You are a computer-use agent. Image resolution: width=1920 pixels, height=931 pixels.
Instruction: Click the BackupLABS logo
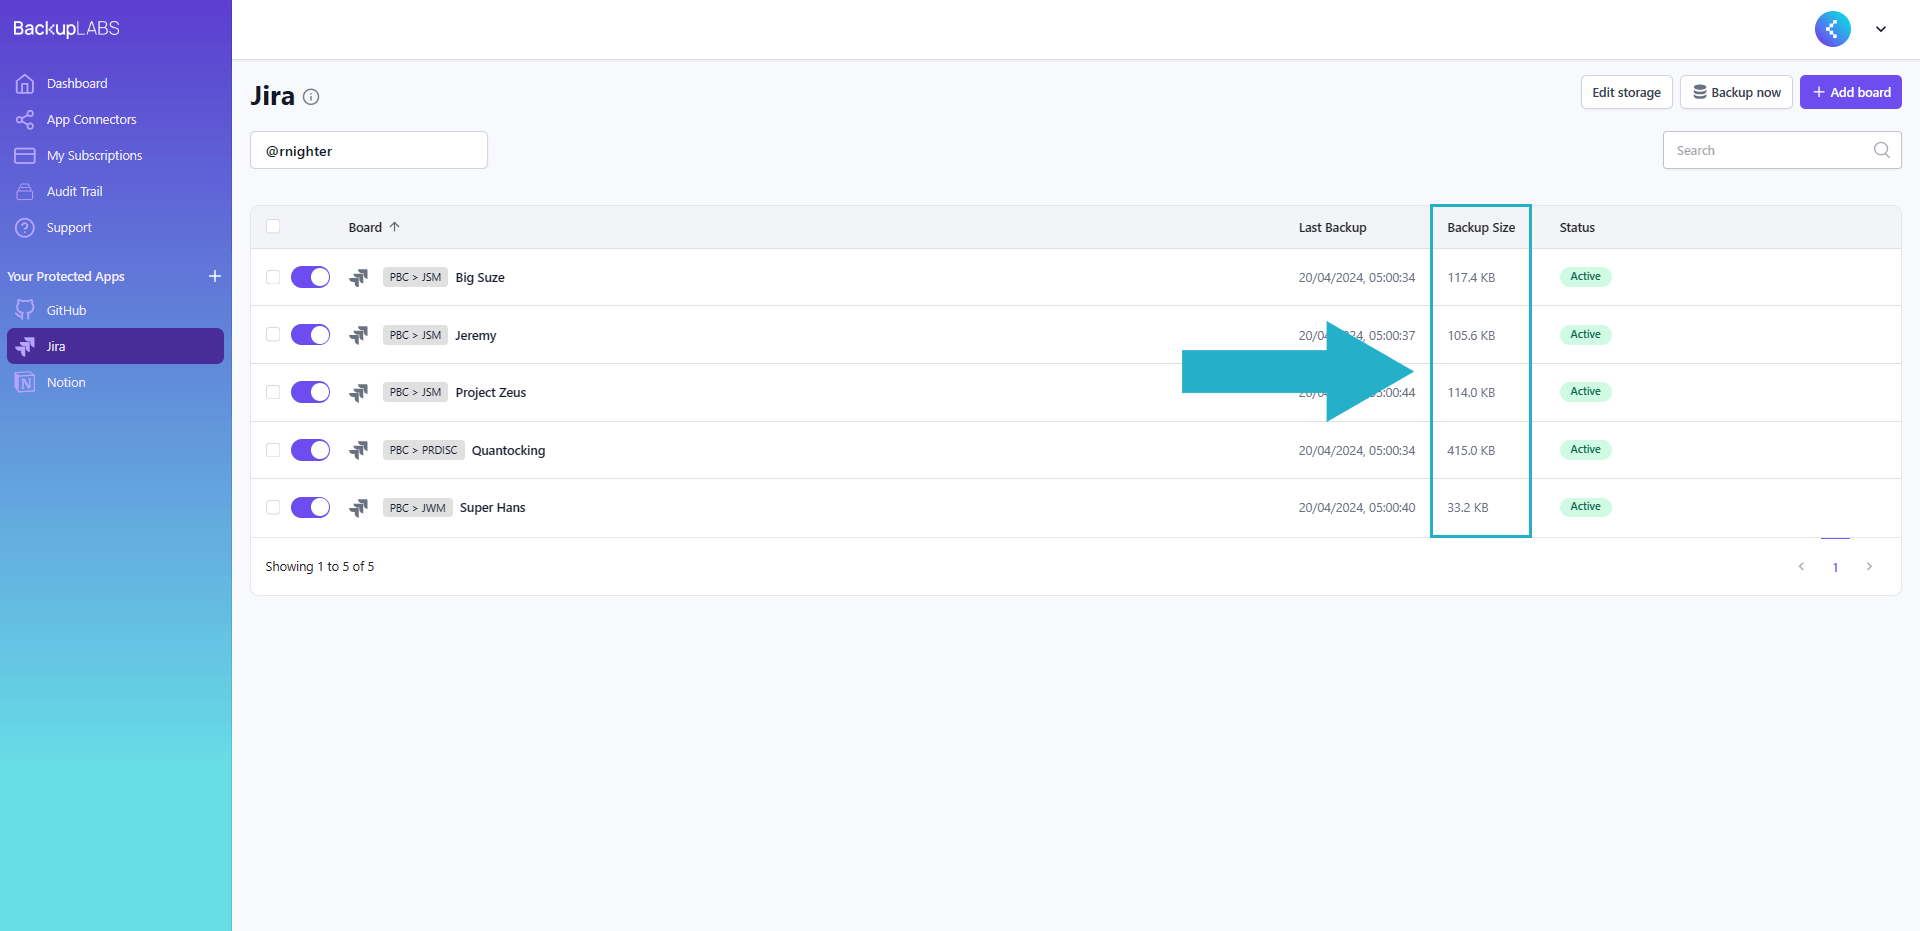tap(66, 28)
